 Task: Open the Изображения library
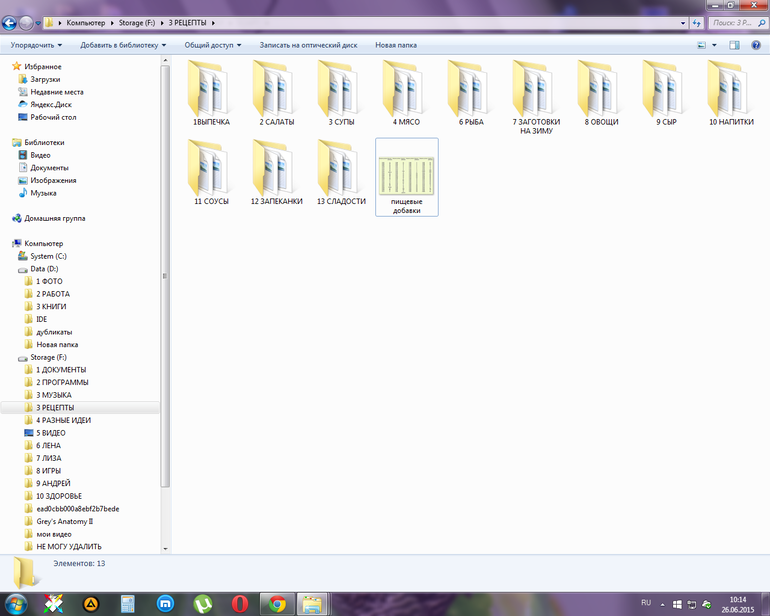click(53, 180)
